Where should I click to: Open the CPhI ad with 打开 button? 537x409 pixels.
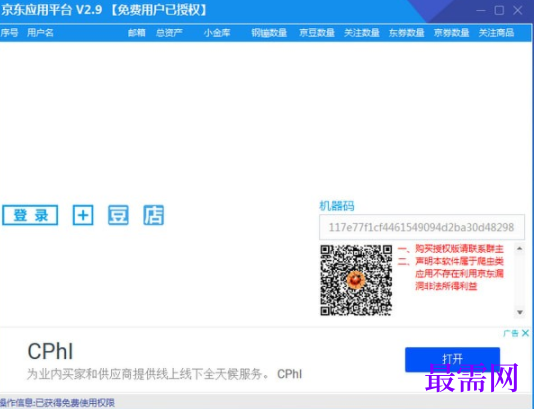452,359
